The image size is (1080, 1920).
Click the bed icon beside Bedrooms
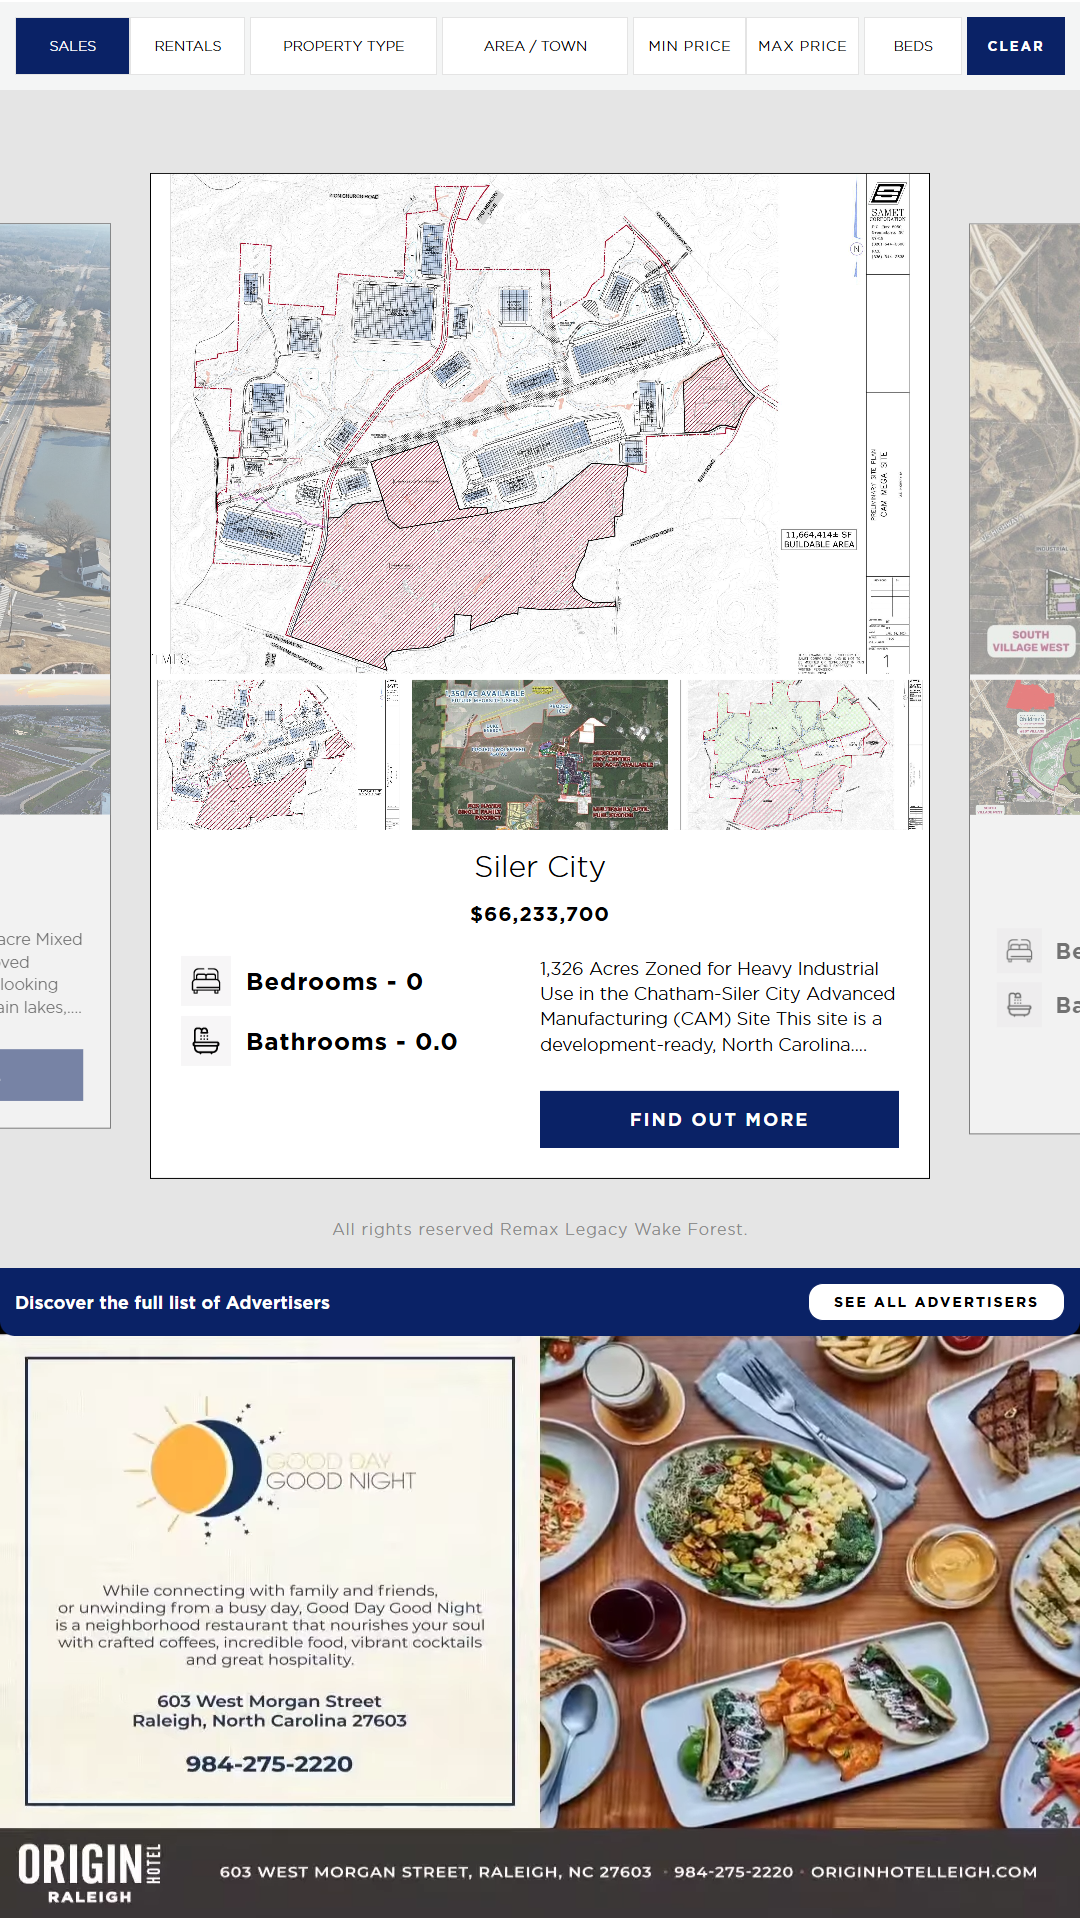click(206, 981)
